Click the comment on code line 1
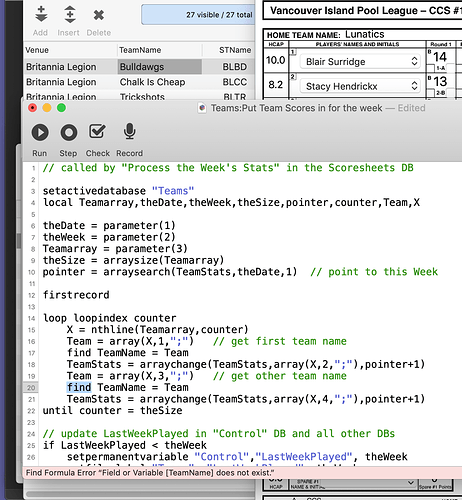Viewport: 462px width, 500px height. pyautogui.click(x=228, y=168)
